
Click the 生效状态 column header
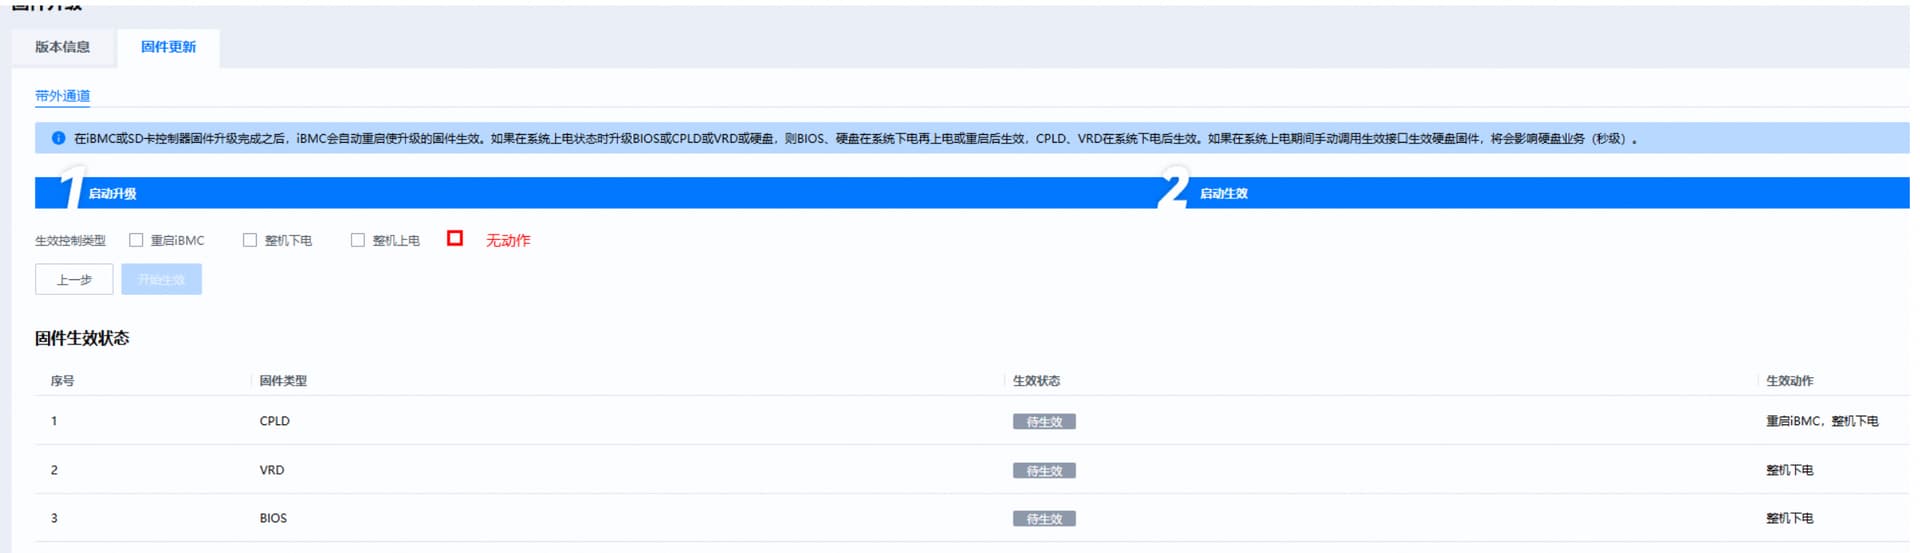pos(1036,381)
